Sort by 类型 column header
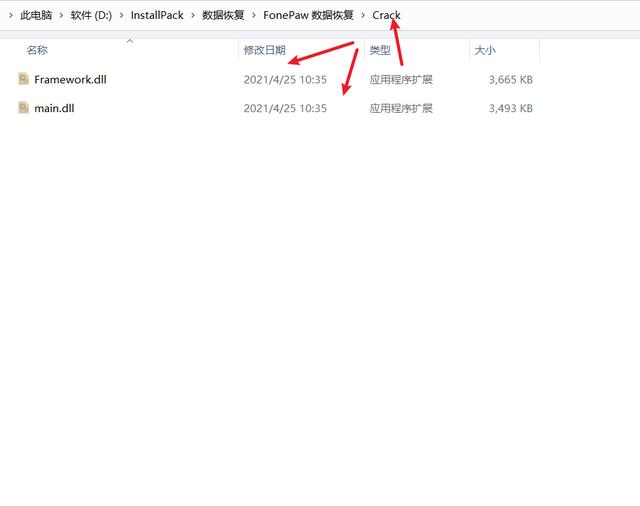The height and width of the screenshot is (506, 640). (380, 50)
